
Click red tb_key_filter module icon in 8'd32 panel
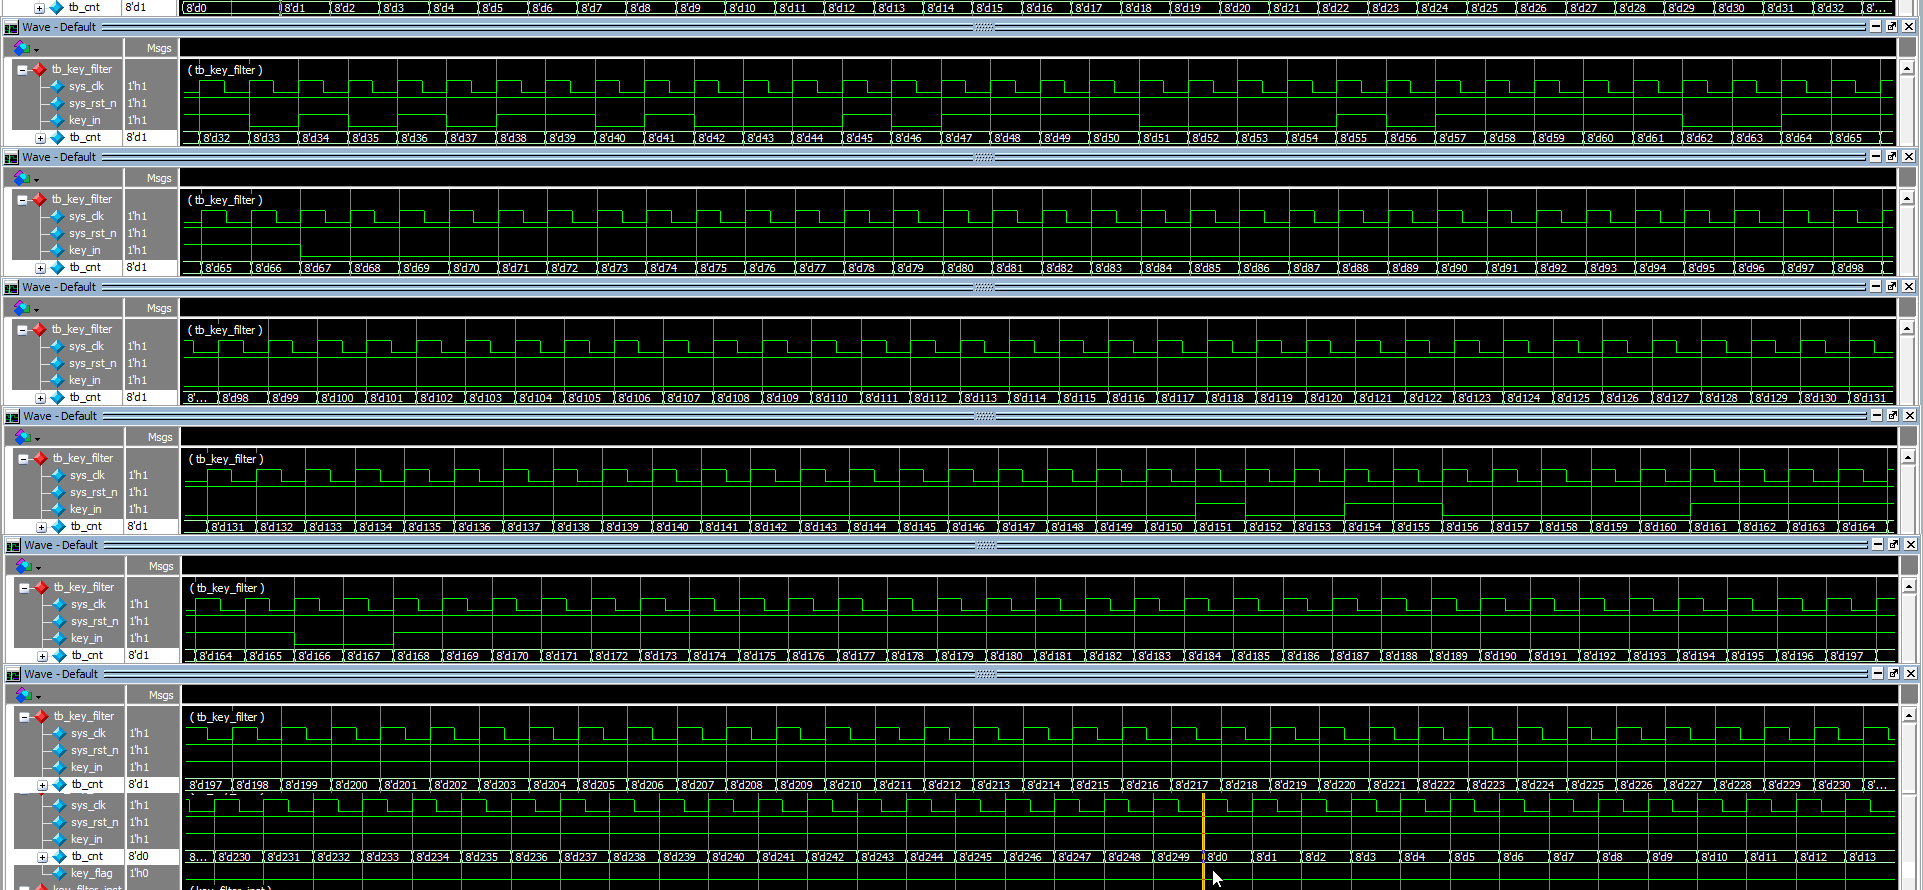(x=39, y=70)
